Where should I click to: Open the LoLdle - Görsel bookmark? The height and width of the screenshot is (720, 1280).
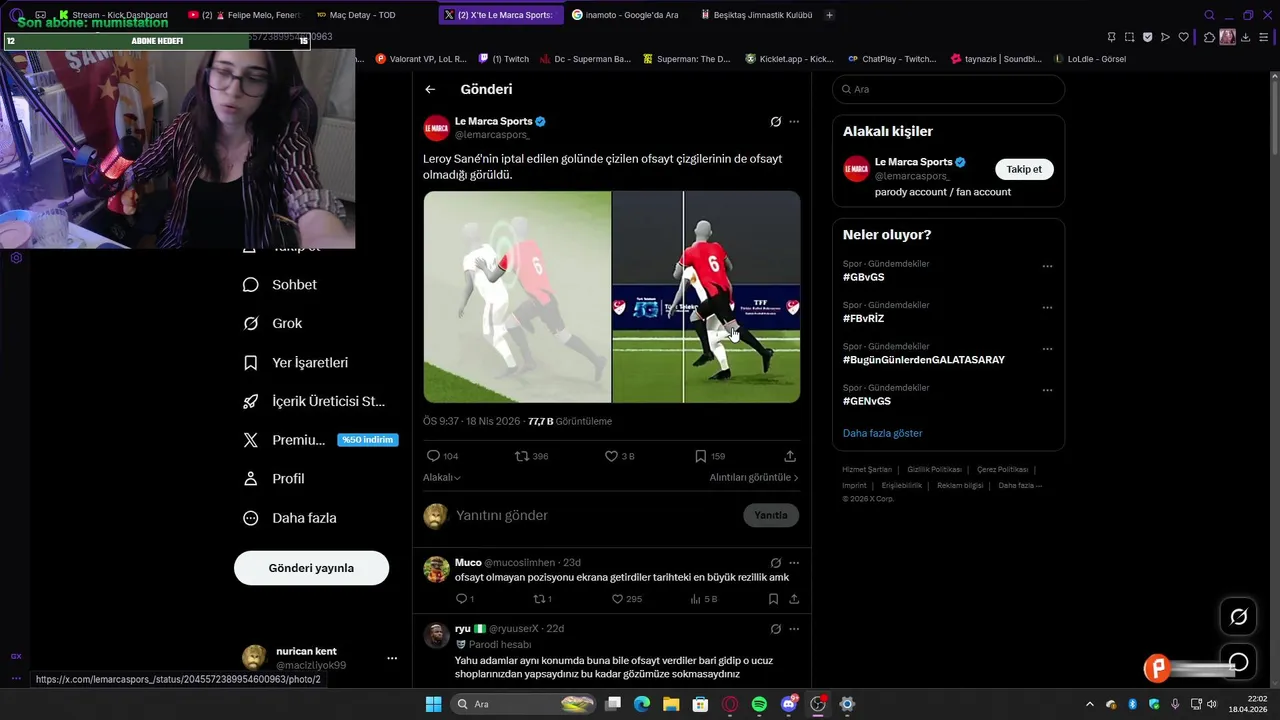(x=1090, y=59)
